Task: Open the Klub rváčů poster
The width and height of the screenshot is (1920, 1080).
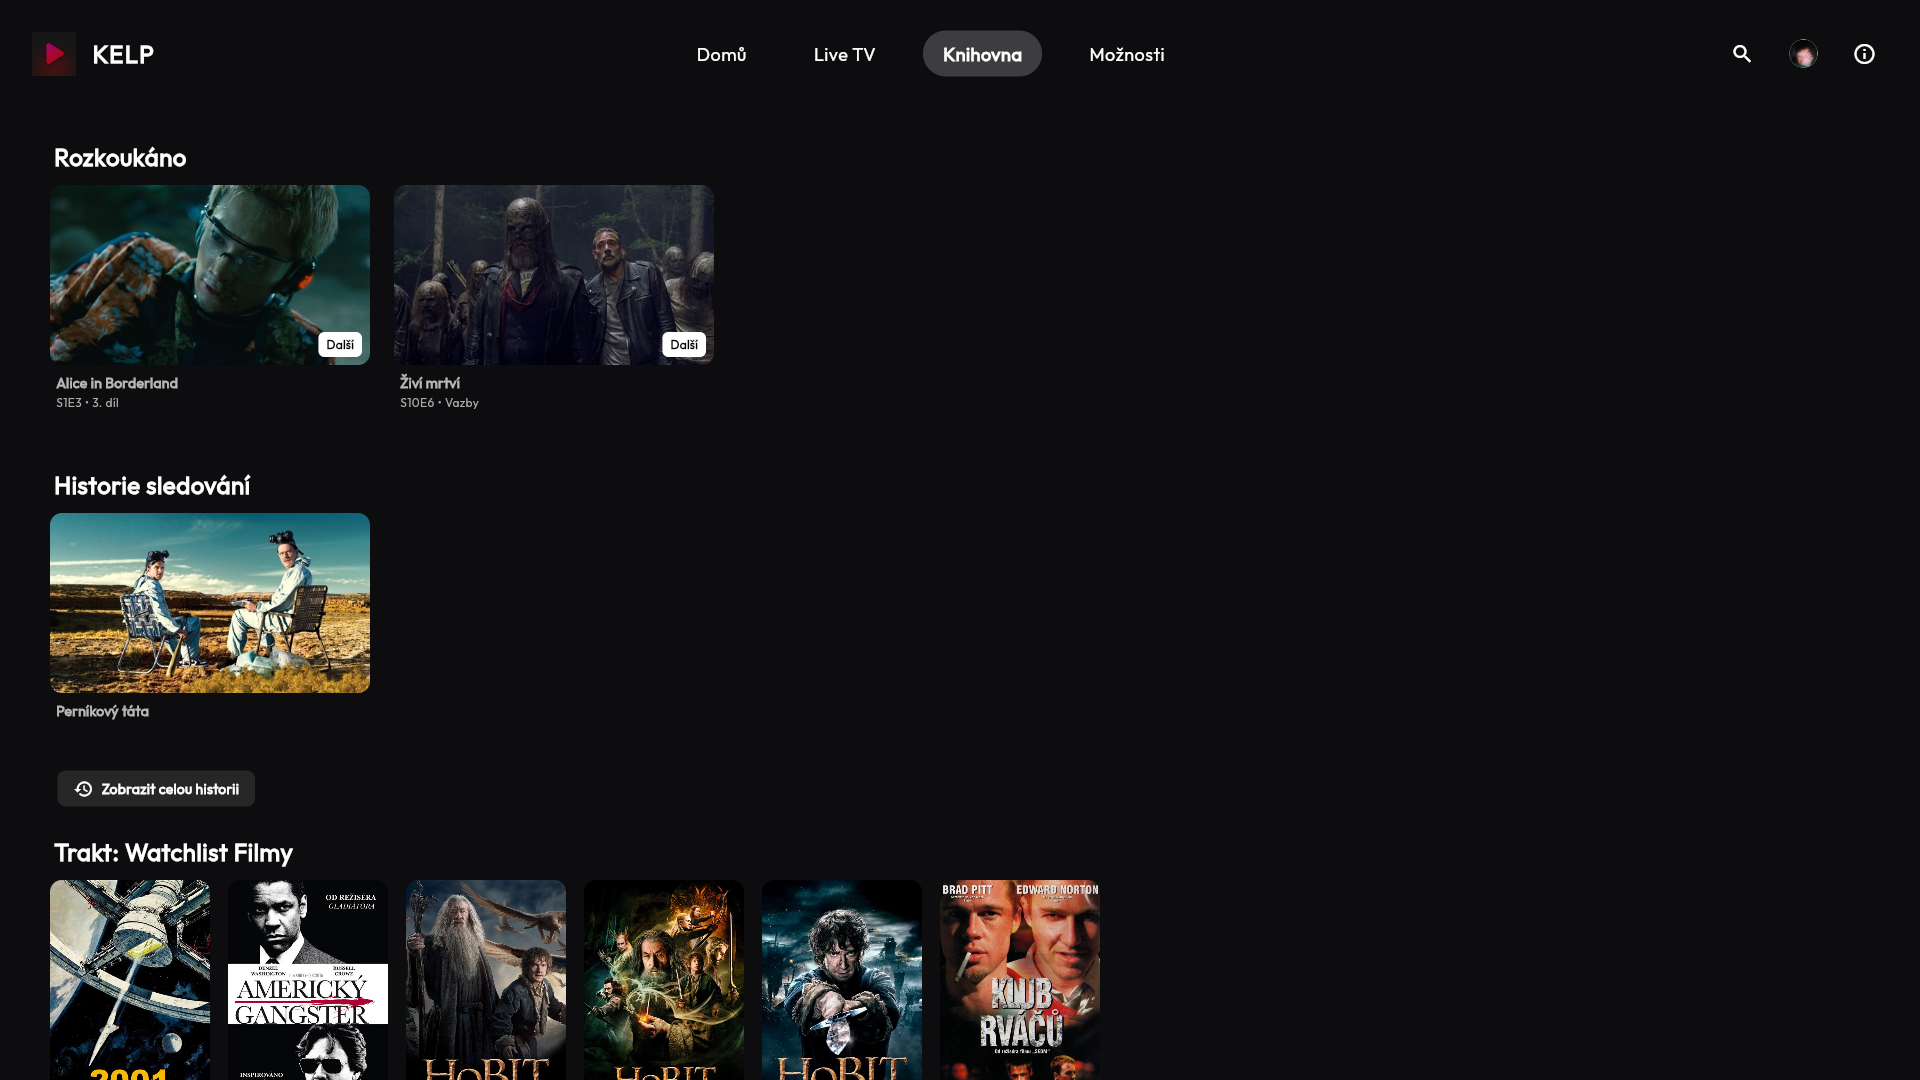Action: [x=1020, y=980]
